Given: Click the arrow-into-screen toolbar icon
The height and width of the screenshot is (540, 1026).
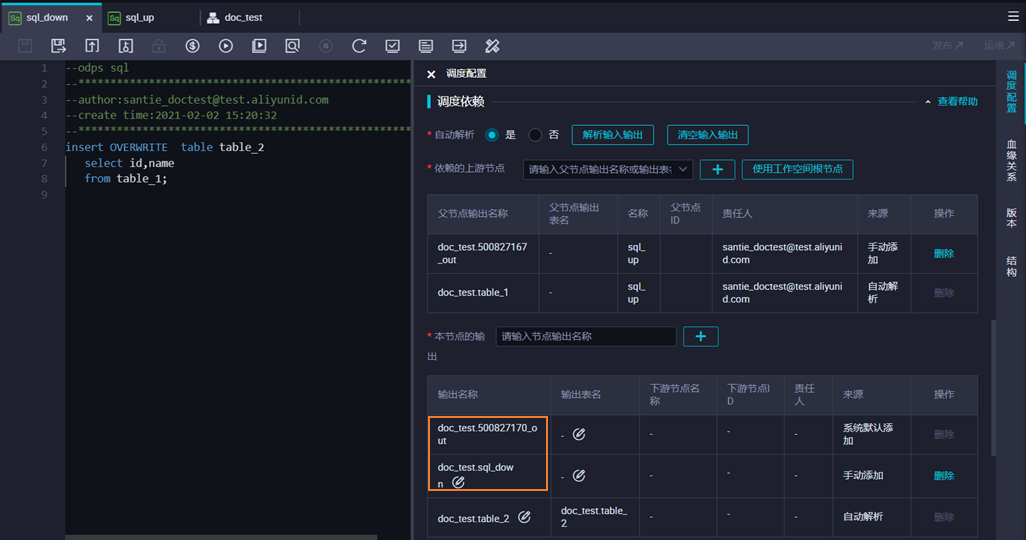Looking at the screenshot, I should tap(459, 46).
